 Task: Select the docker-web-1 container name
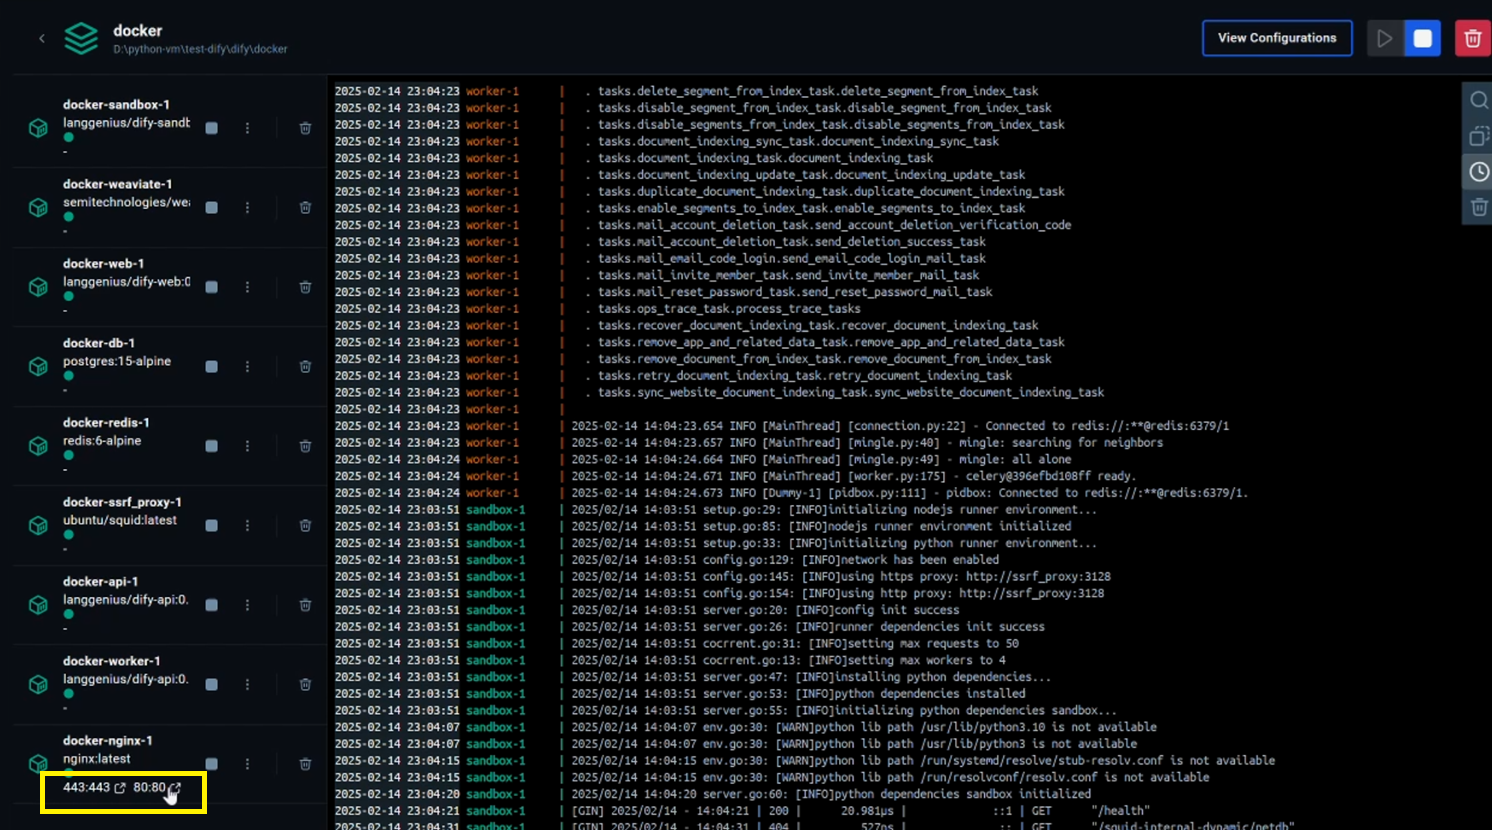pyautogui.click(x=103, y=263)
